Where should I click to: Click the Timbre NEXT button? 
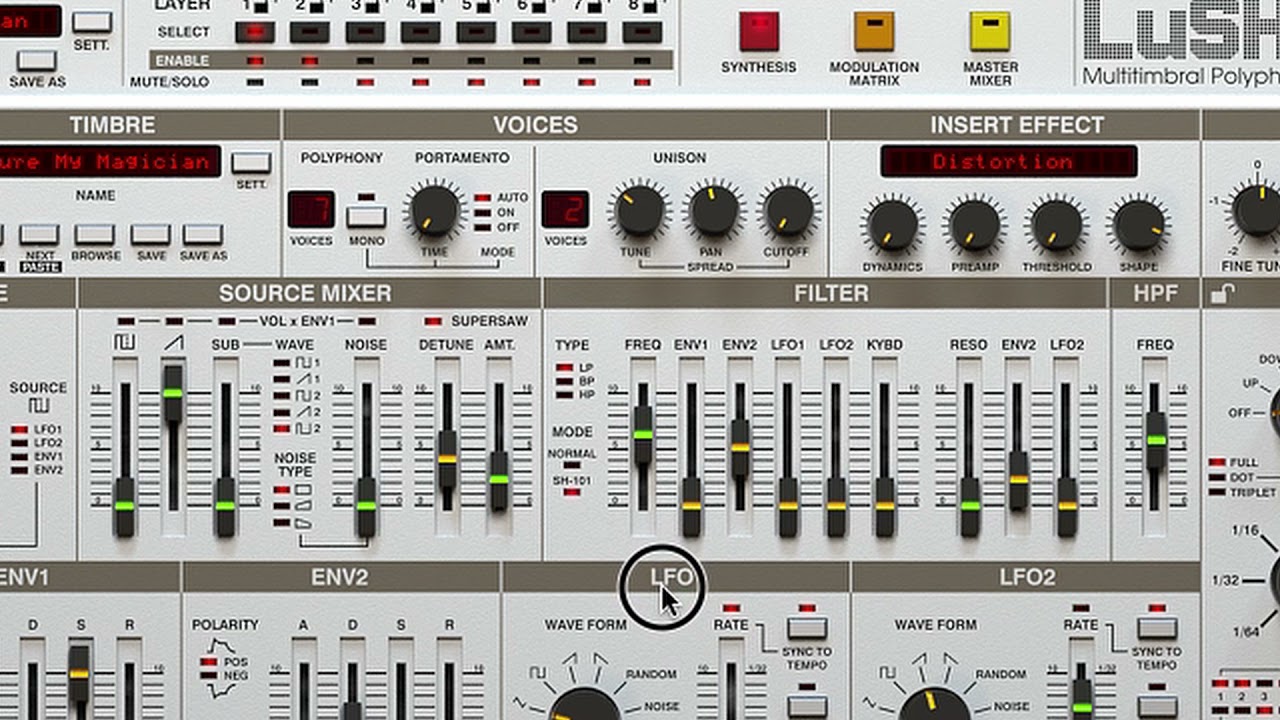point(39,234)
